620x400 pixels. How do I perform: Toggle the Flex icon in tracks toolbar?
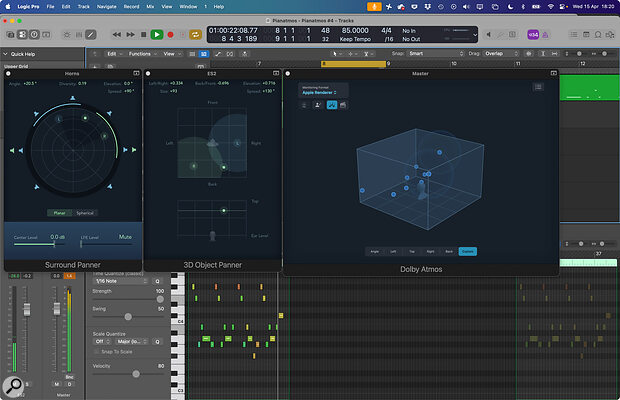tap(230, 54)
